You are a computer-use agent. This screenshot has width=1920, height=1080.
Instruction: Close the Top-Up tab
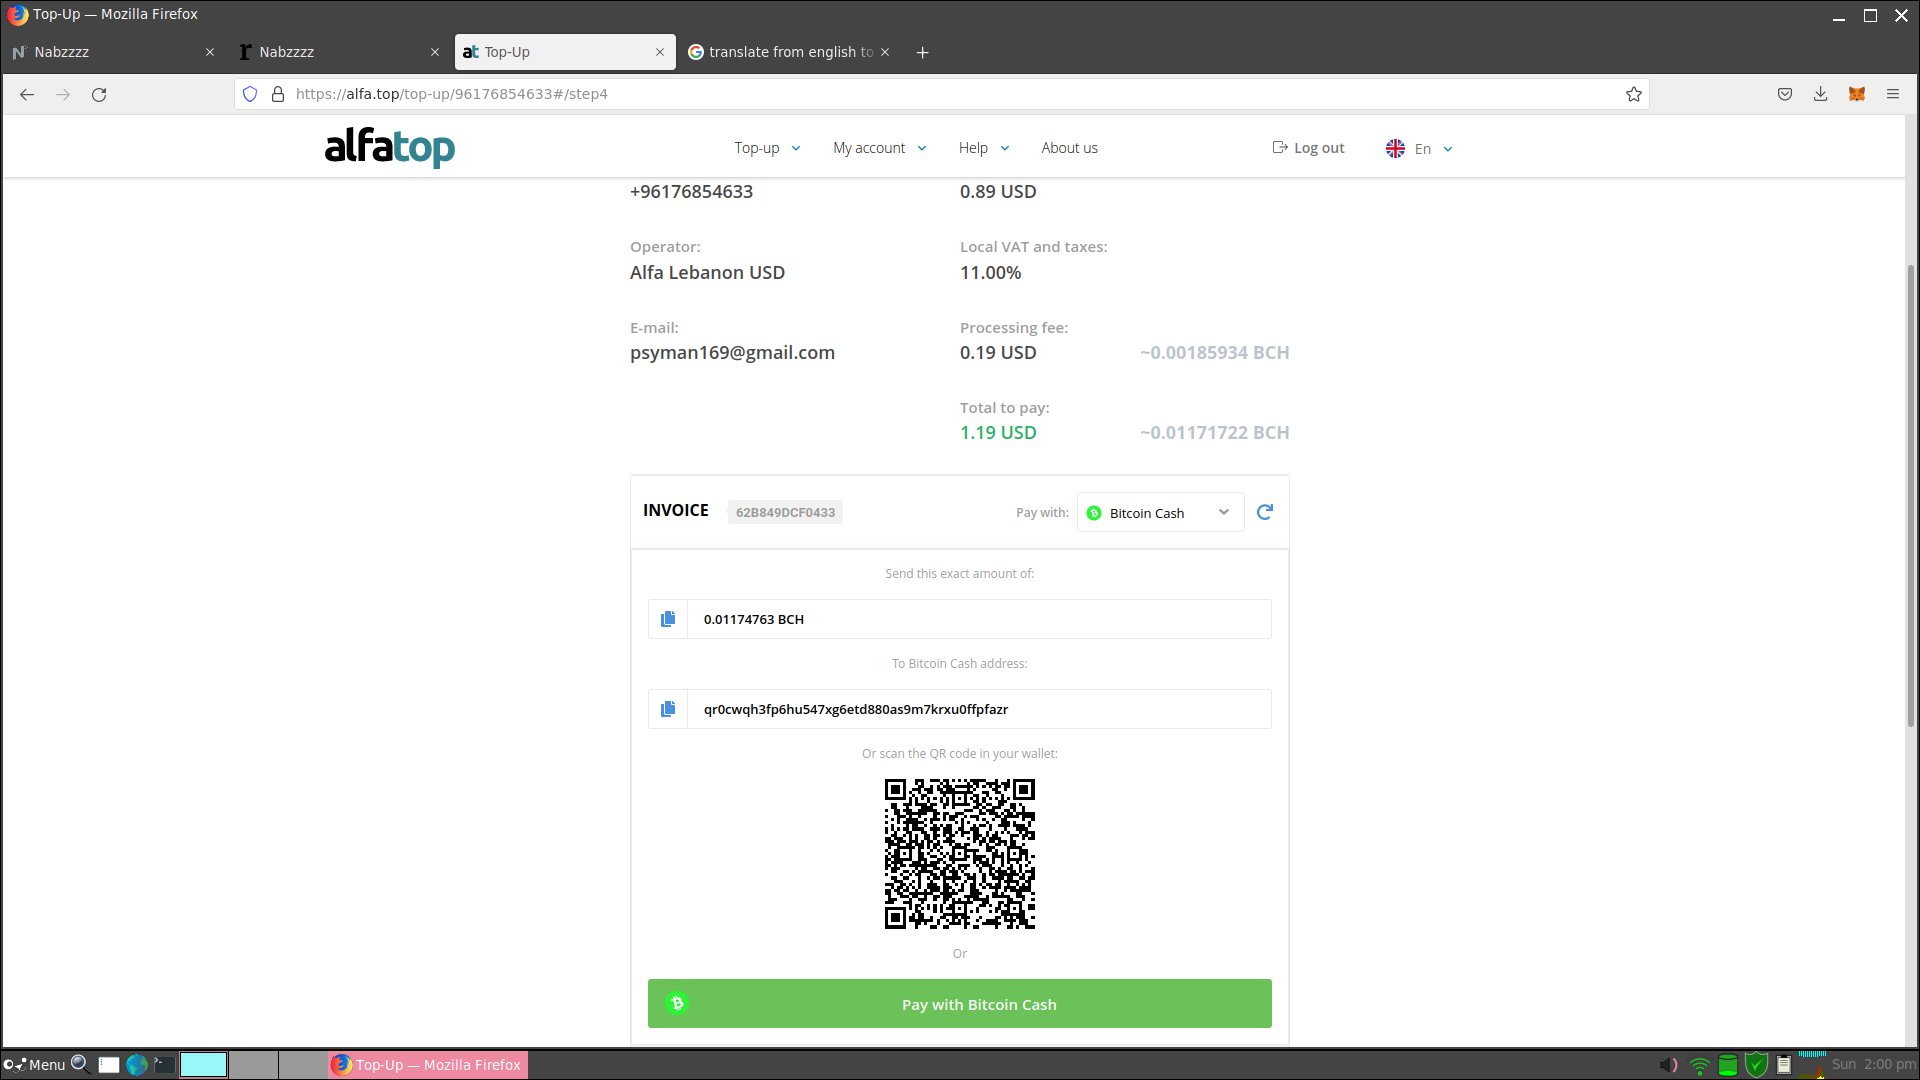[x=660, y=52]
